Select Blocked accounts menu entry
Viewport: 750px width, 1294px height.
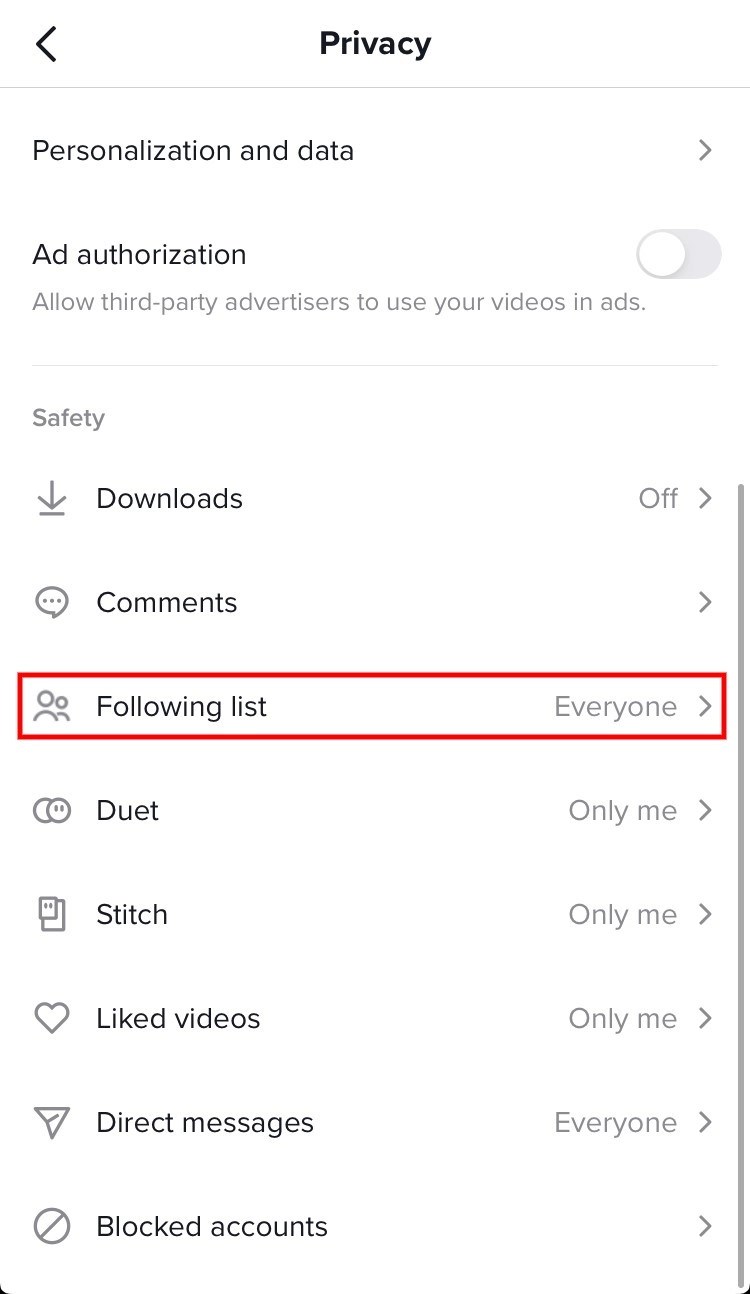pos(212,1227)
